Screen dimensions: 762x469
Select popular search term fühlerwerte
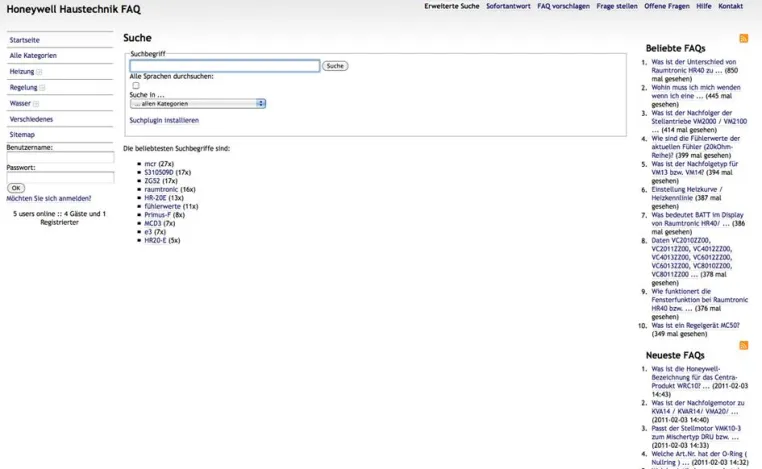[162, 207]
